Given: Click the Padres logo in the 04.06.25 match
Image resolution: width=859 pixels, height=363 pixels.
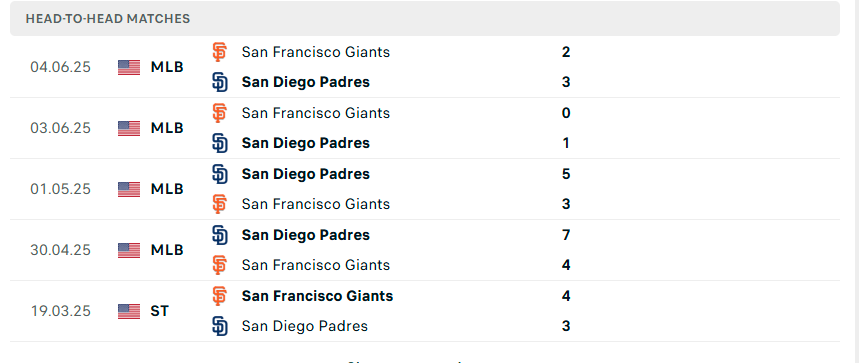Looking at the screenshot, I should click(x=219, y=82).
